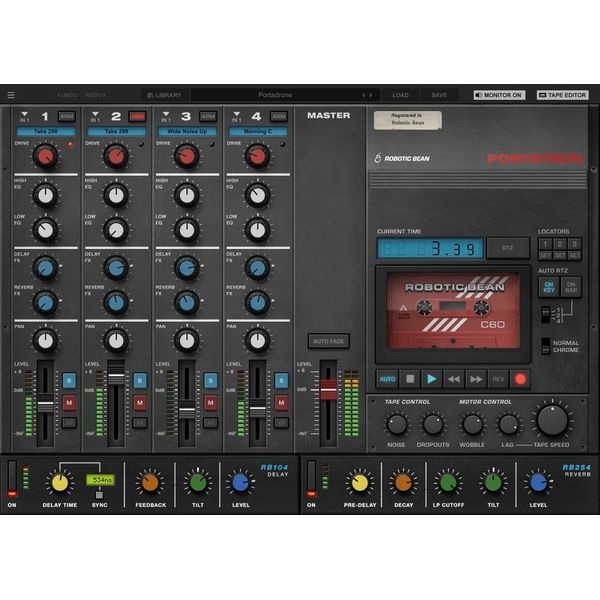Toggle REV reverse playback

pos(498,379)
